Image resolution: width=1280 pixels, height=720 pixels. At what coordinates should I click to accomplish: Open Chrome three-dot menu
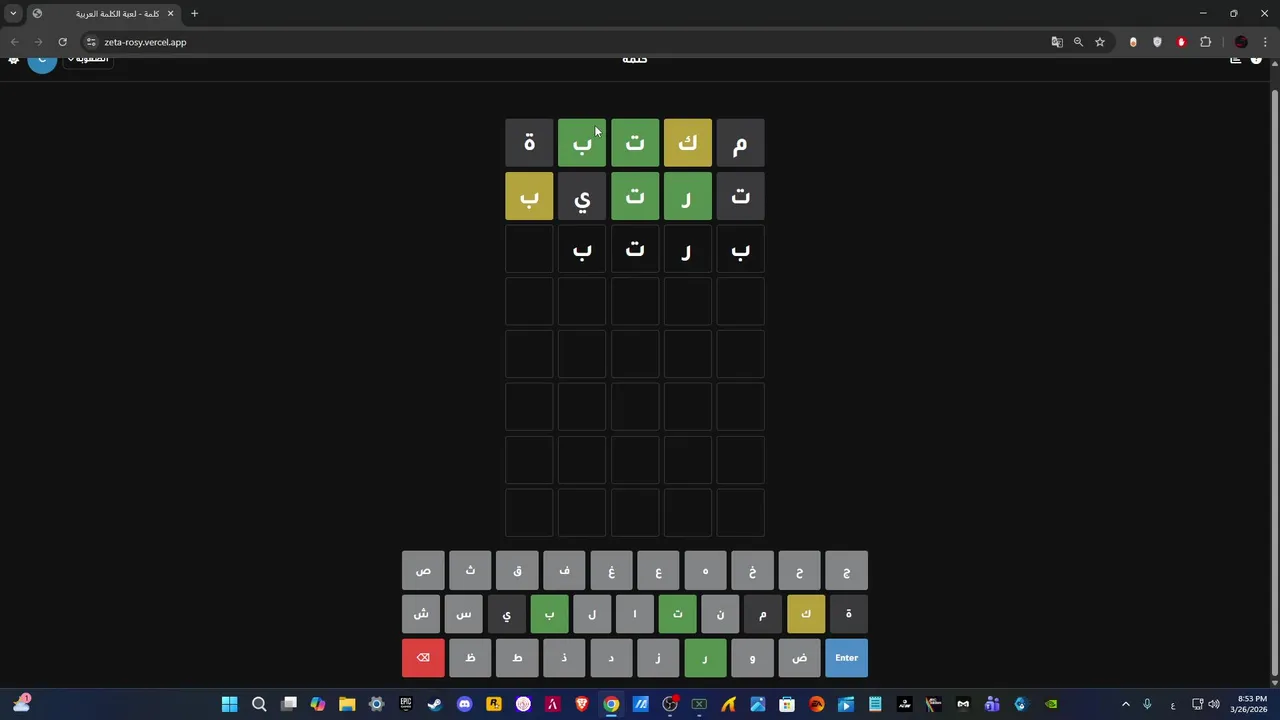(1266, 42)
